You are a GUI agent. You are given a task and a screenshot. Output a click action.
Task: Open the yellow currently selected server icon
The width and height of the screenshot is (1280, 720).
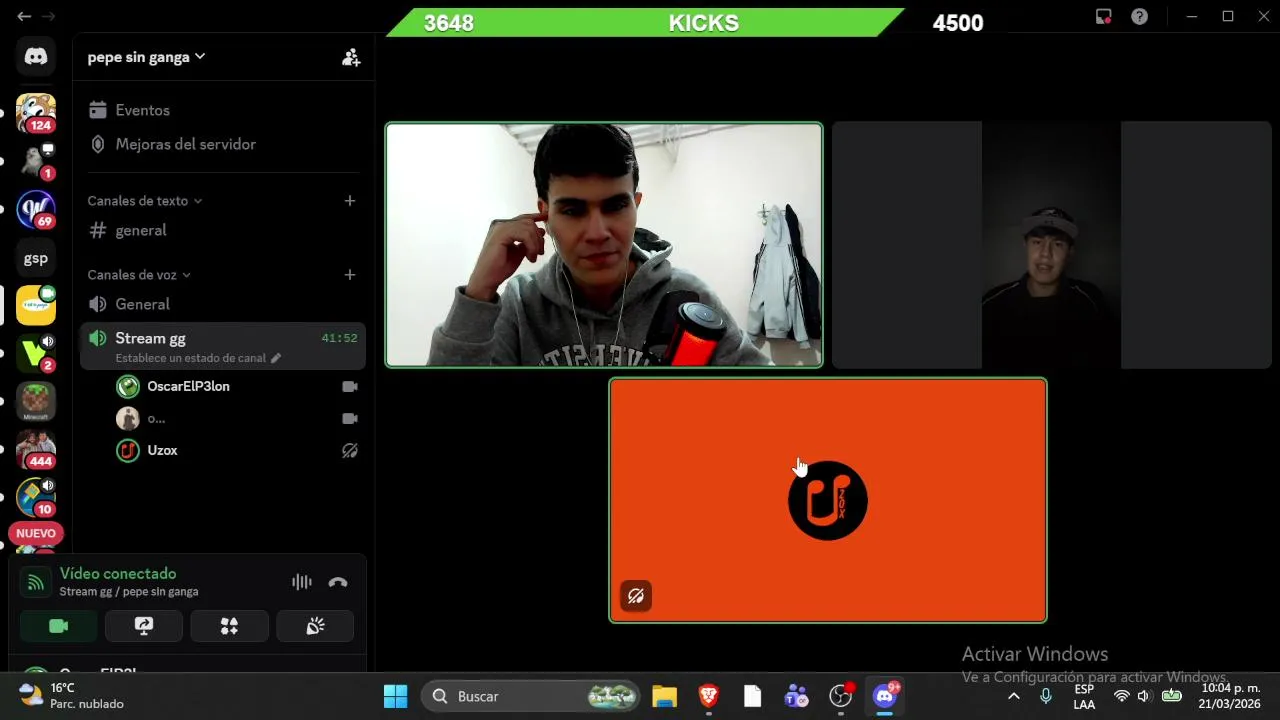tap(36, 305)
